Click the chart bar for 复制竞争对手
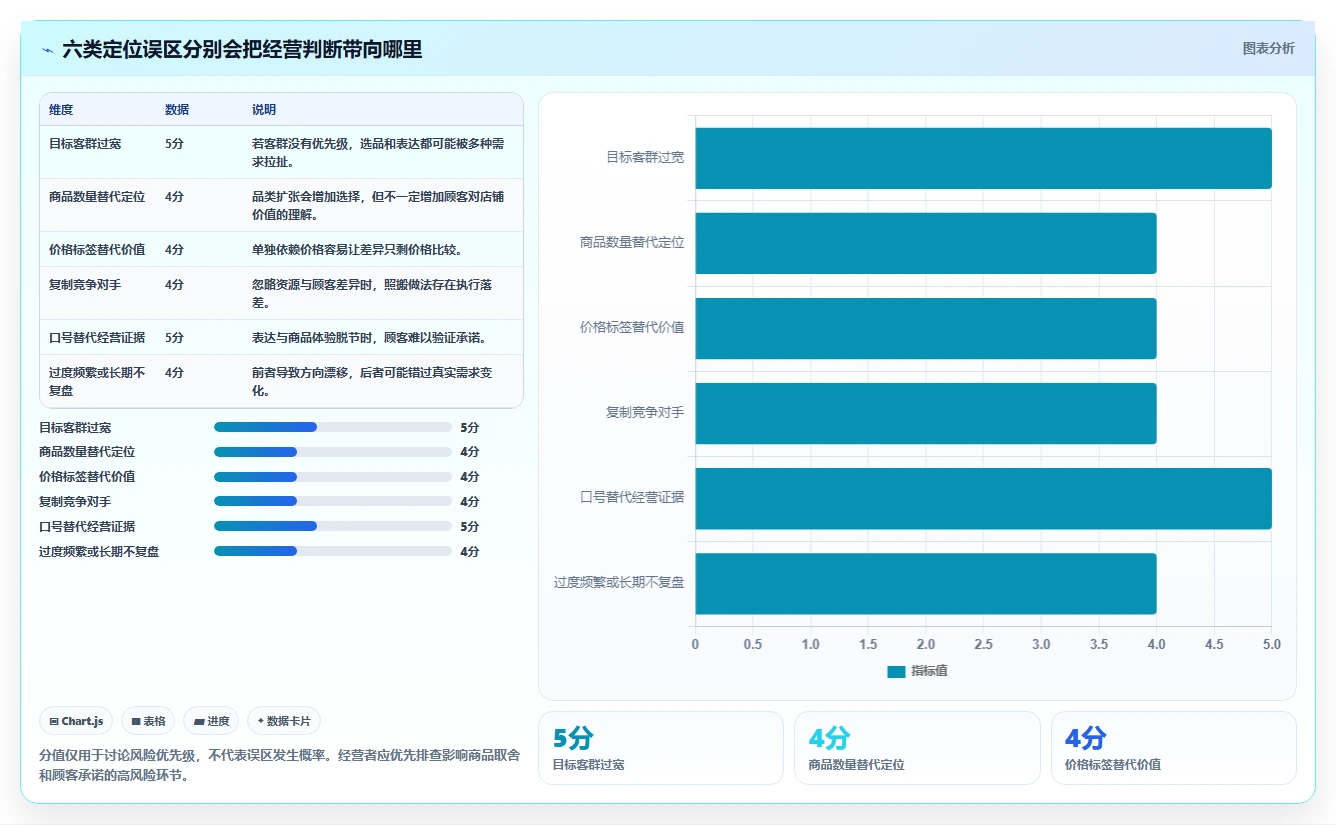1336x825 pixels. 926,413
